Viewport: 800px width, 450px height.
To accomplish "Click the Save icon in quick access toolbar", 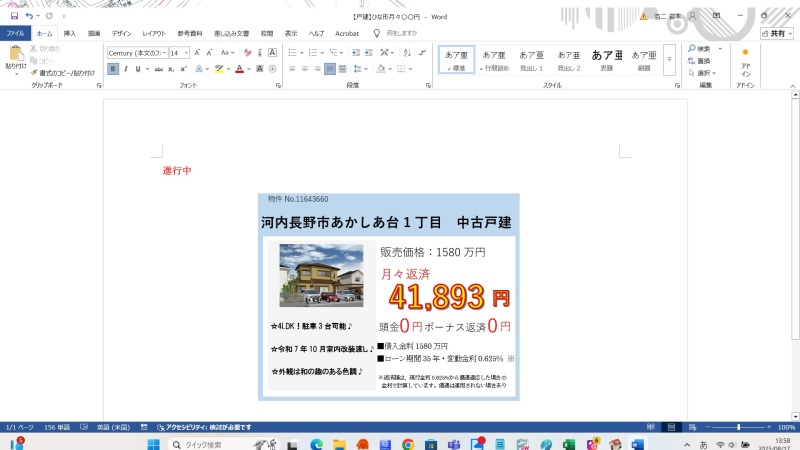I will [14, 16].
